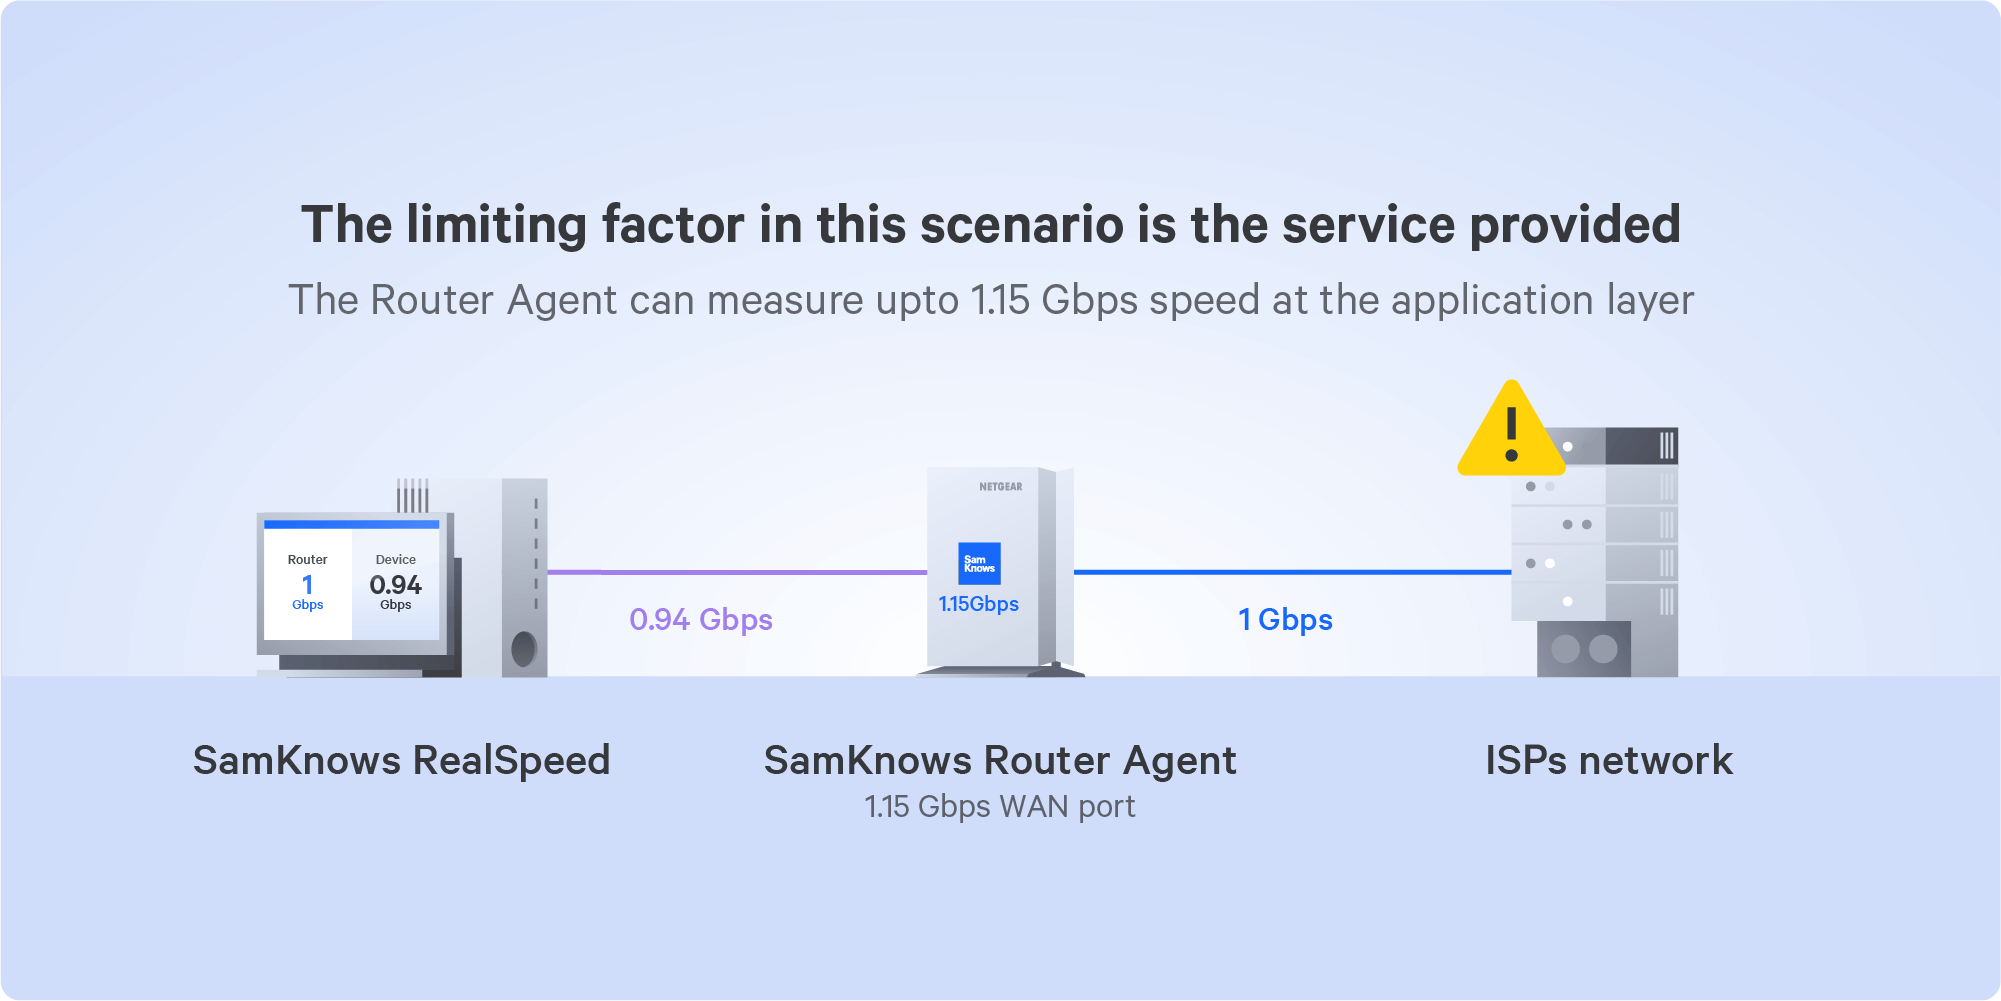Click the NETGEAR router illustration
Screen dimensions: 2001x1001
click(x=1000, y=572)
